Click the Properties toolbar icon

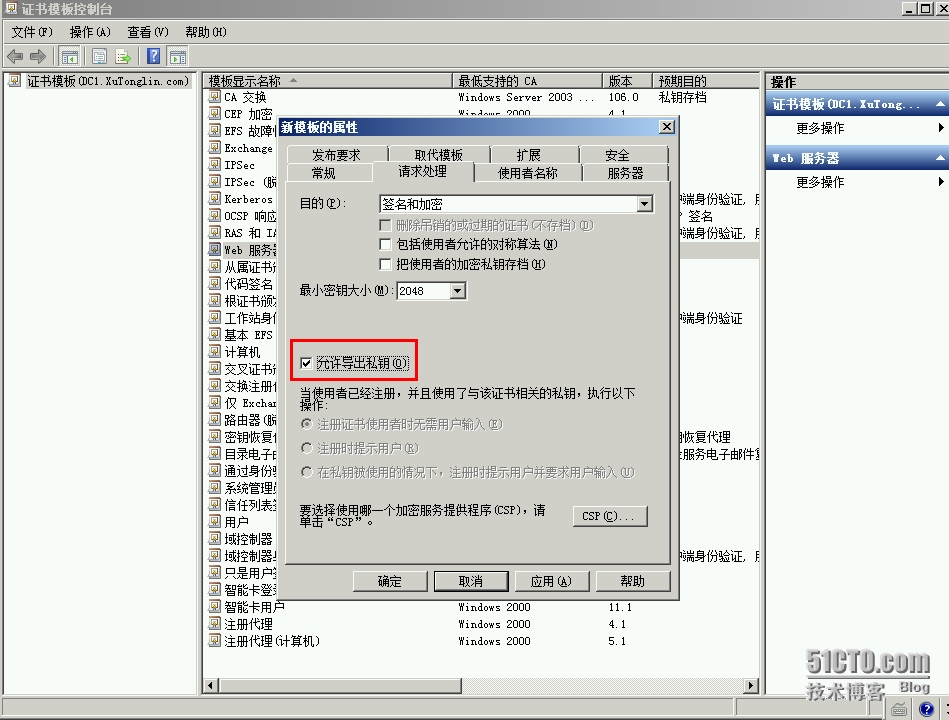99,57
